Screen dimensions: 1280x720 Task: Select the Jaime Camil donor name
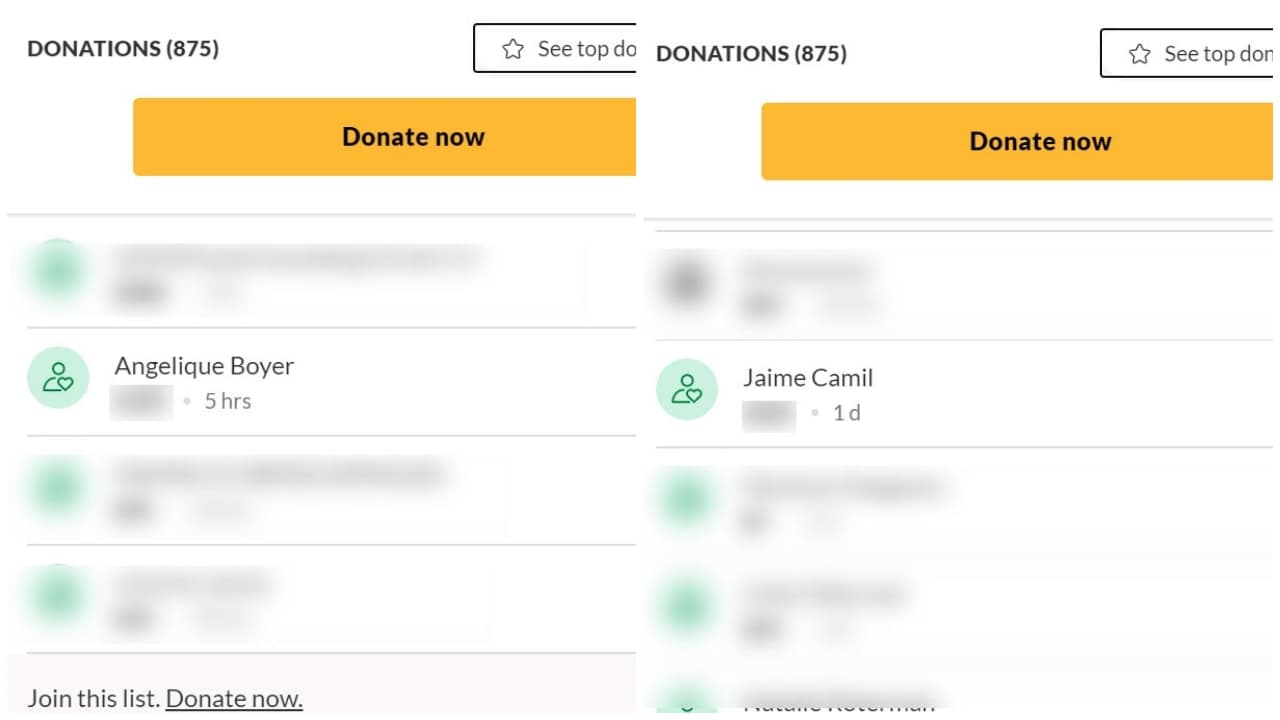[808, 378]
